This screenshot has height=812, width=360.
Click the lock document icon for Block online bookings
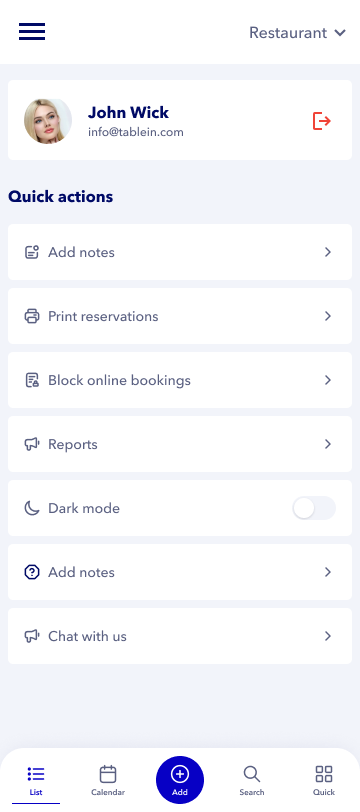click(32, 380)
